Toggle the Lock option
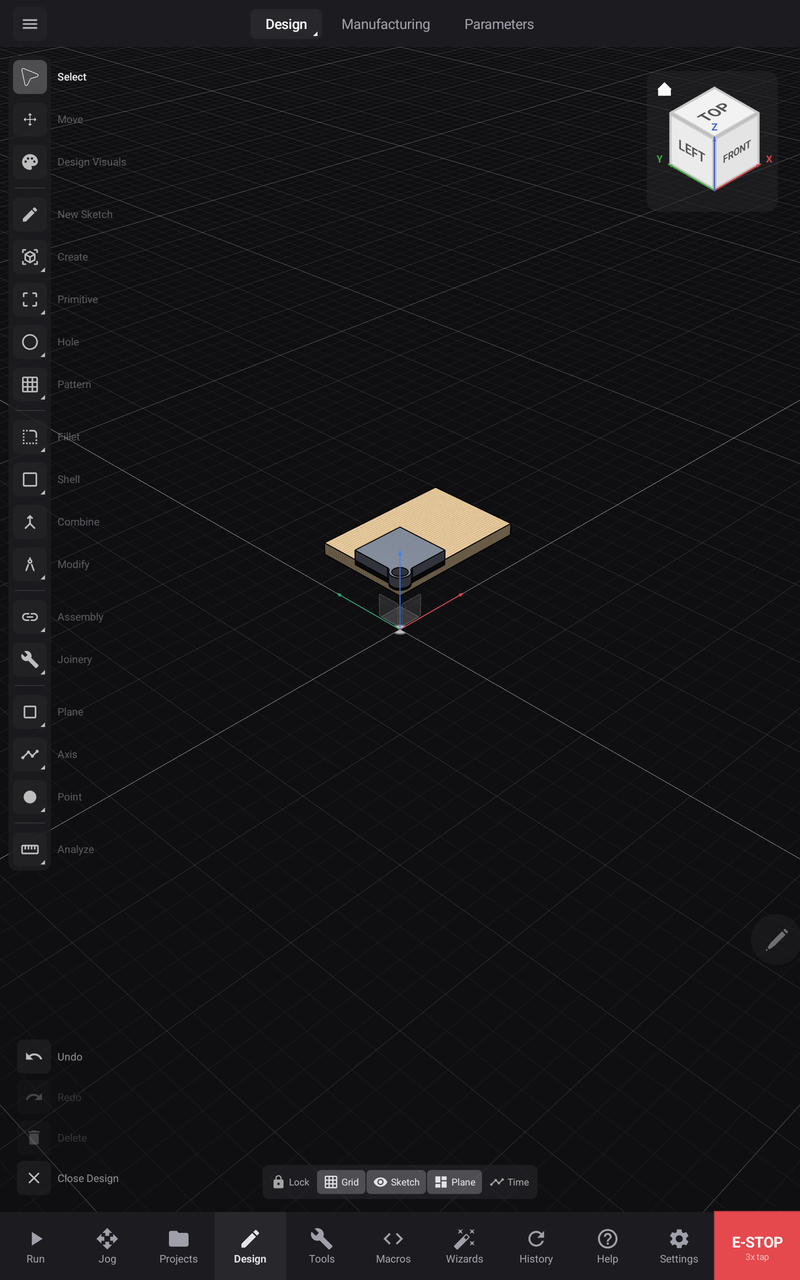Screen dimensions: 800x1280 (x=291, y=1182)
